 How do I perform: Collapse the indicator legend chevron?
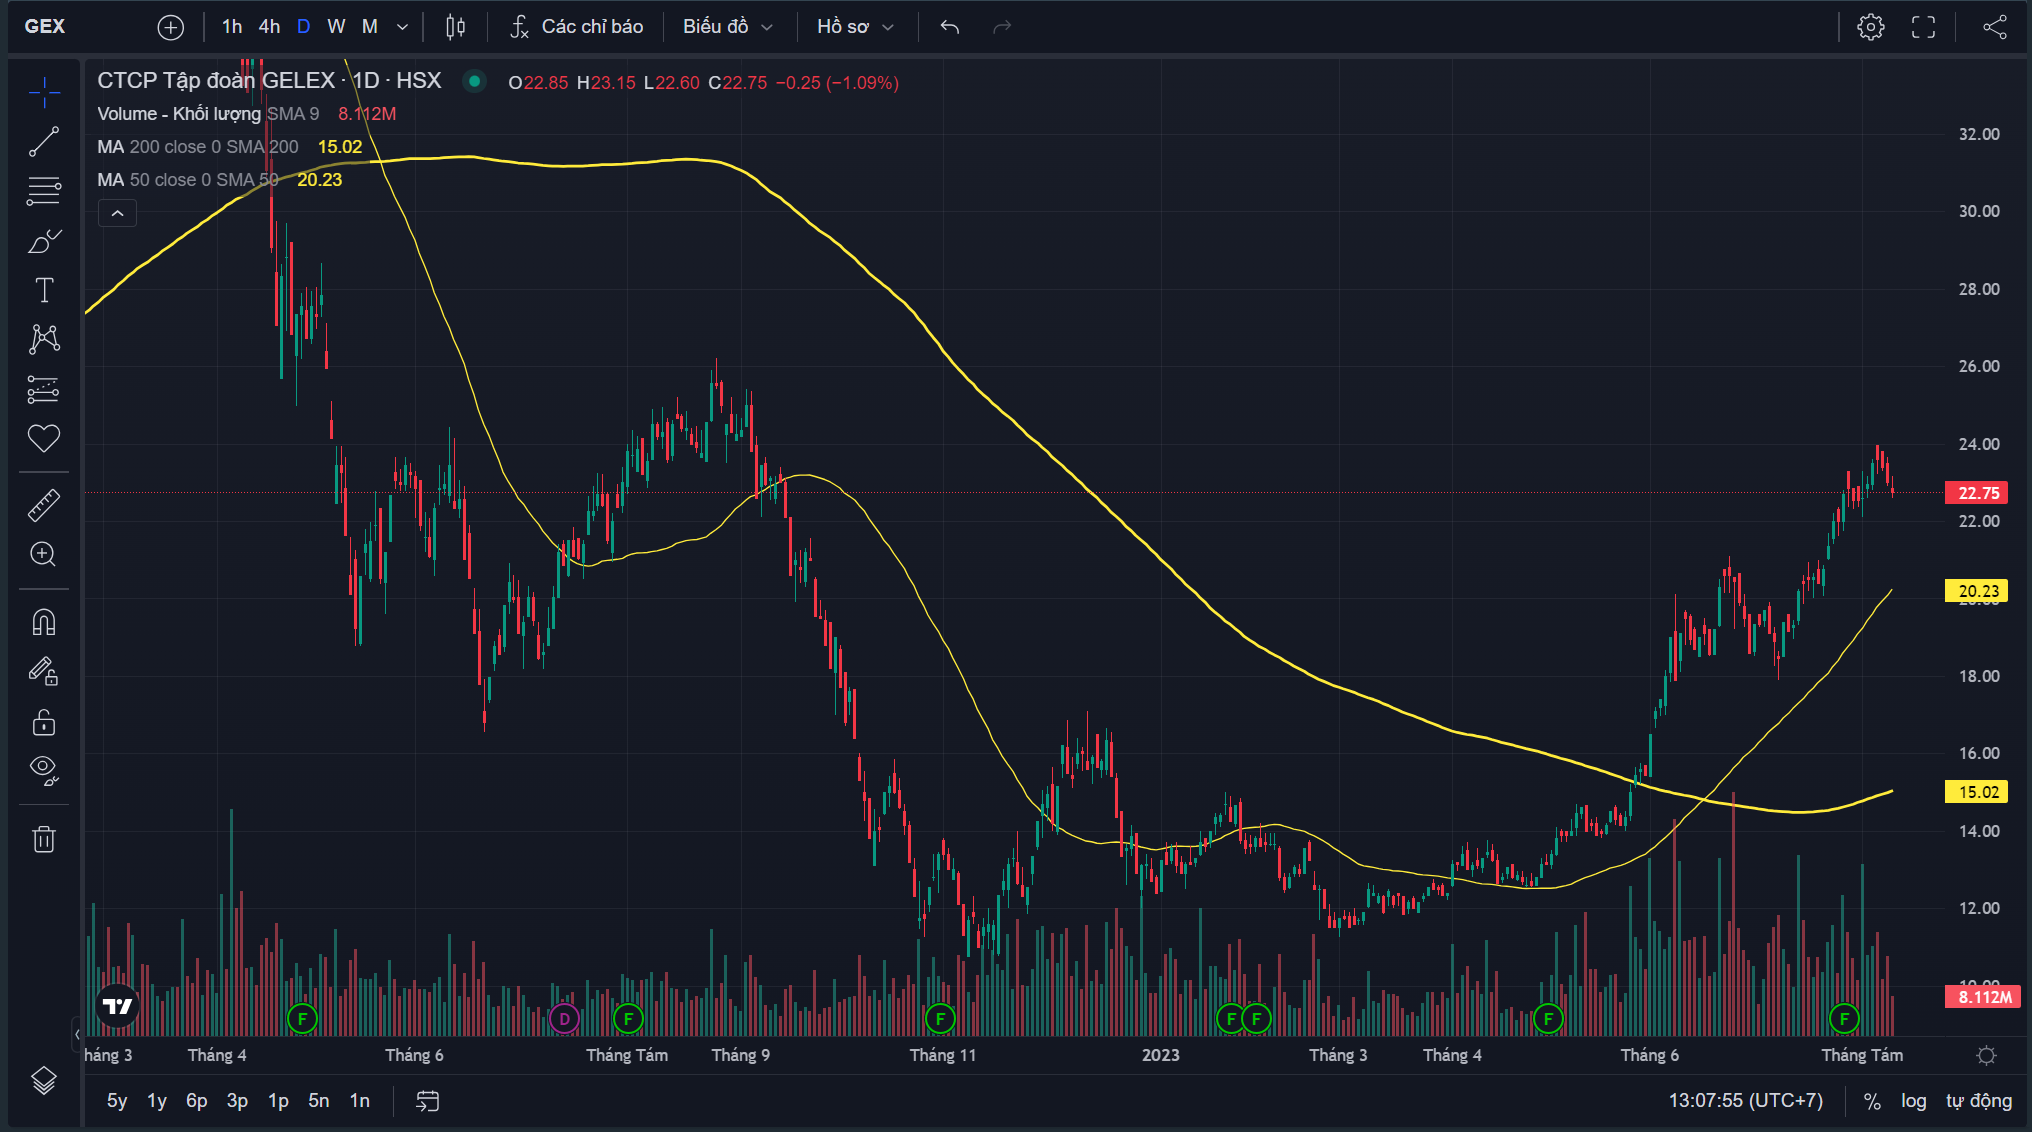(117, 213)
